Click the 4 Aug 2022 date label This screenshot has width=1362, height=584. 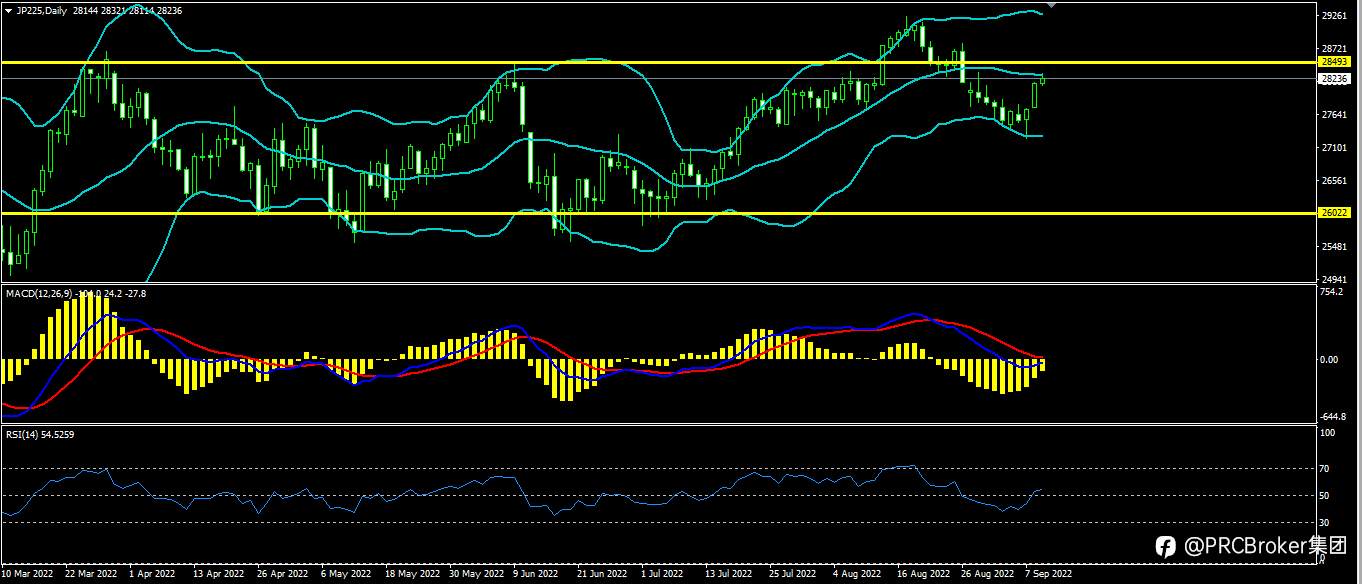pyautogui.click(x=858, y=575)
